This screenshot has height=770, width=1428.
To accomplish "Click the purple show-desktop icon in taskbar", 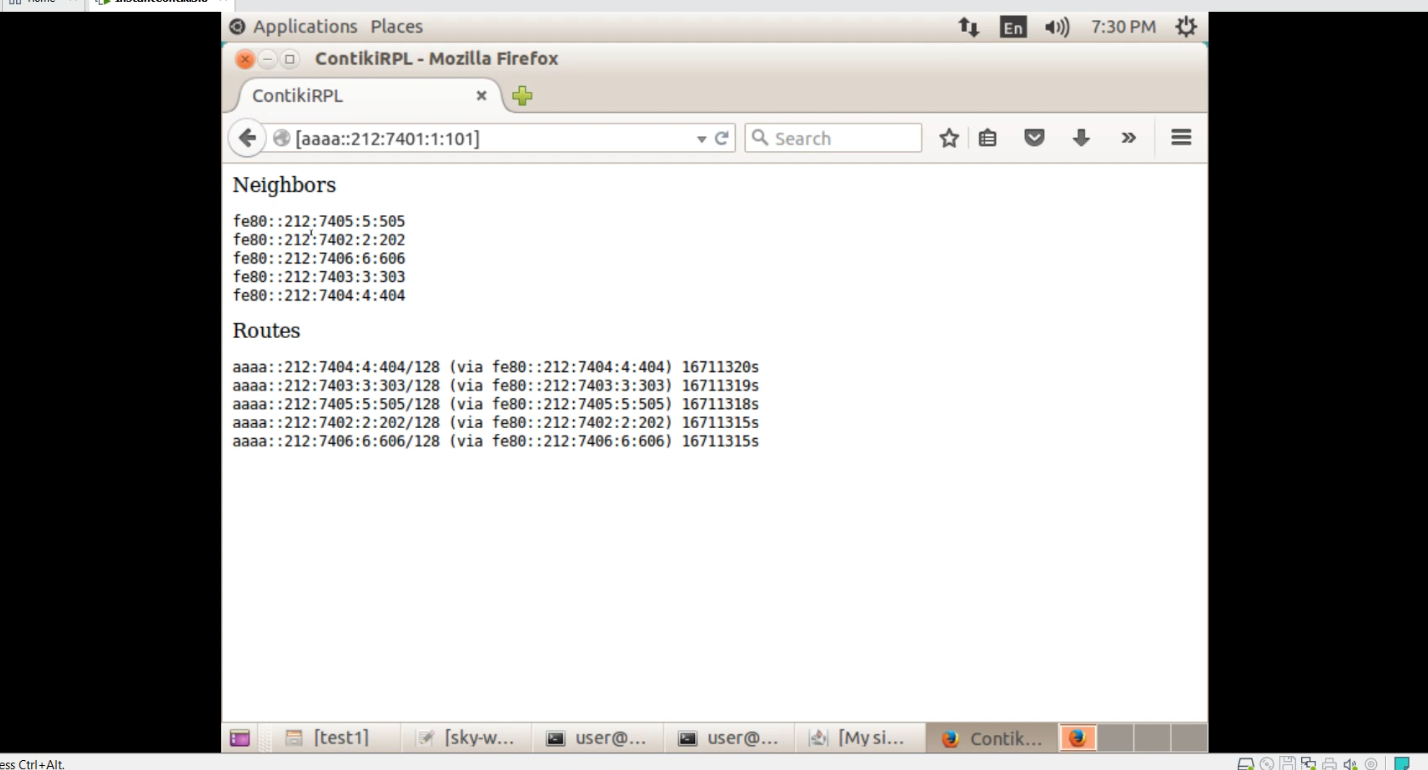I will [x=240, y=738].
